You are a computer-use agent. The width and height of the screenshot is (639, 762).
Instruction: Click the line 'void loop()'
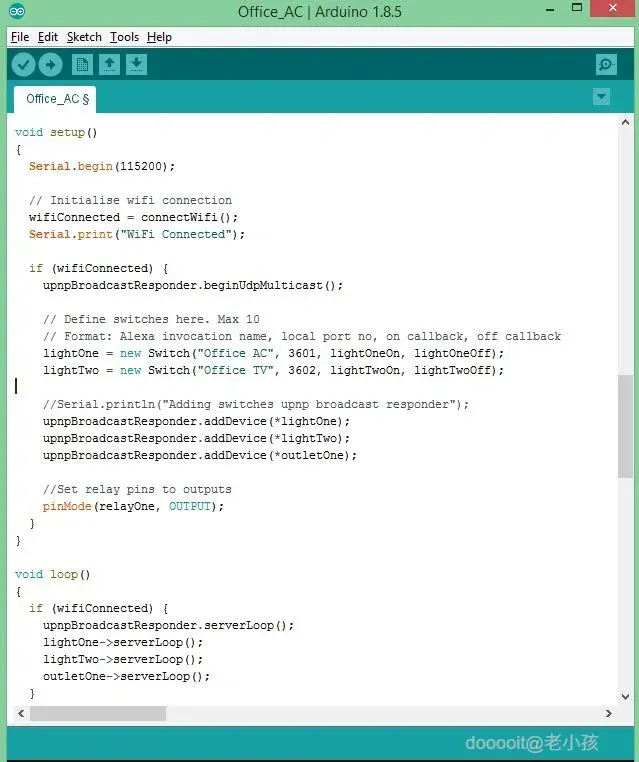click(x=52, y=574)
